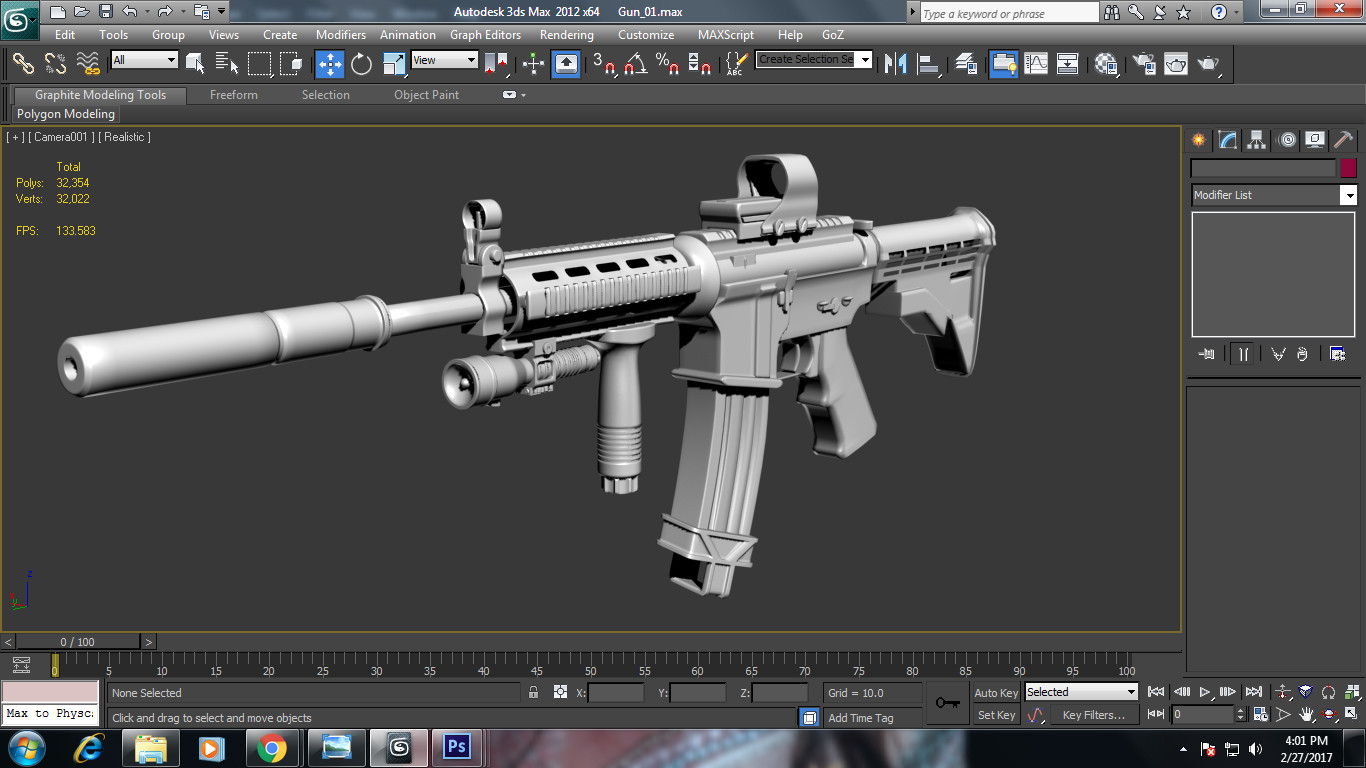
Task: Activate the Select Object tool
Action: coord(196,63)
